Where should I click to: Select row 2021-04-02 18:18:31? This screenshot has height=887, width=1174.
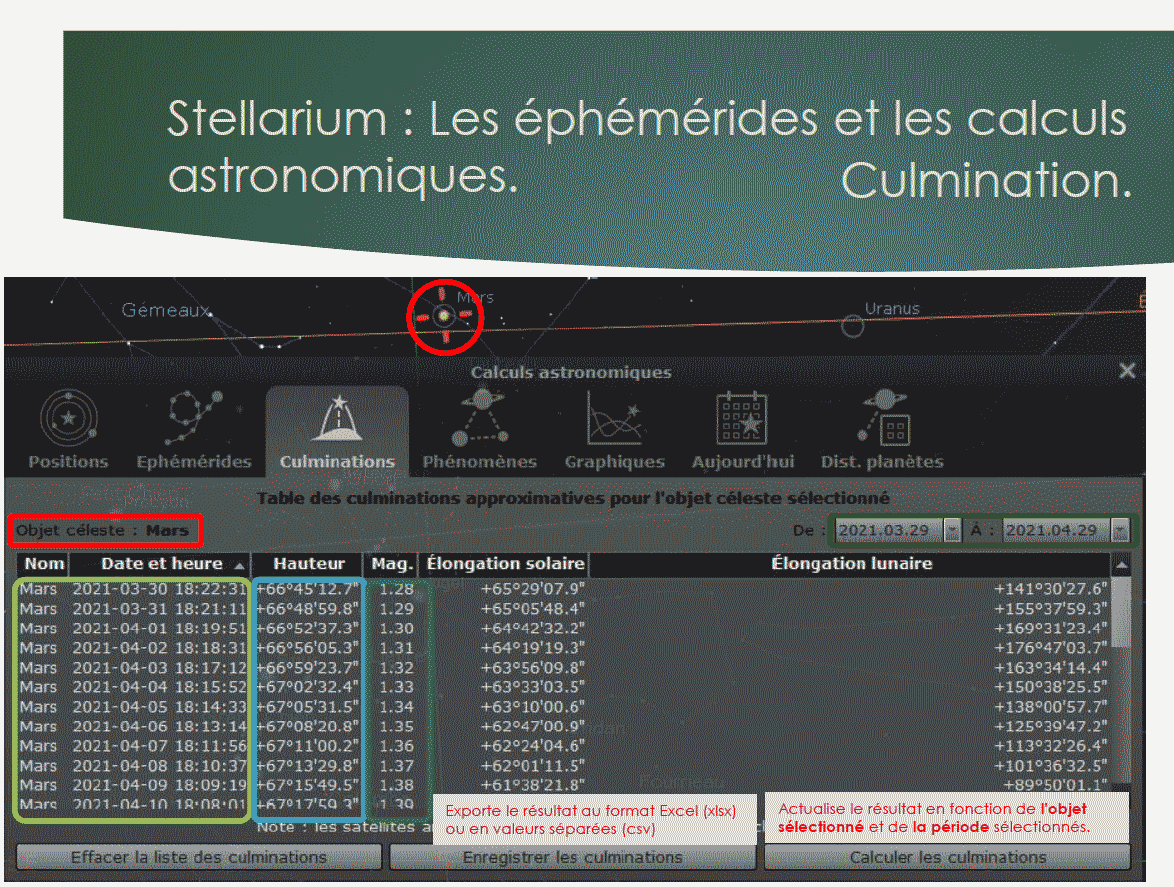pyautogui.click(x=564, y=647)
